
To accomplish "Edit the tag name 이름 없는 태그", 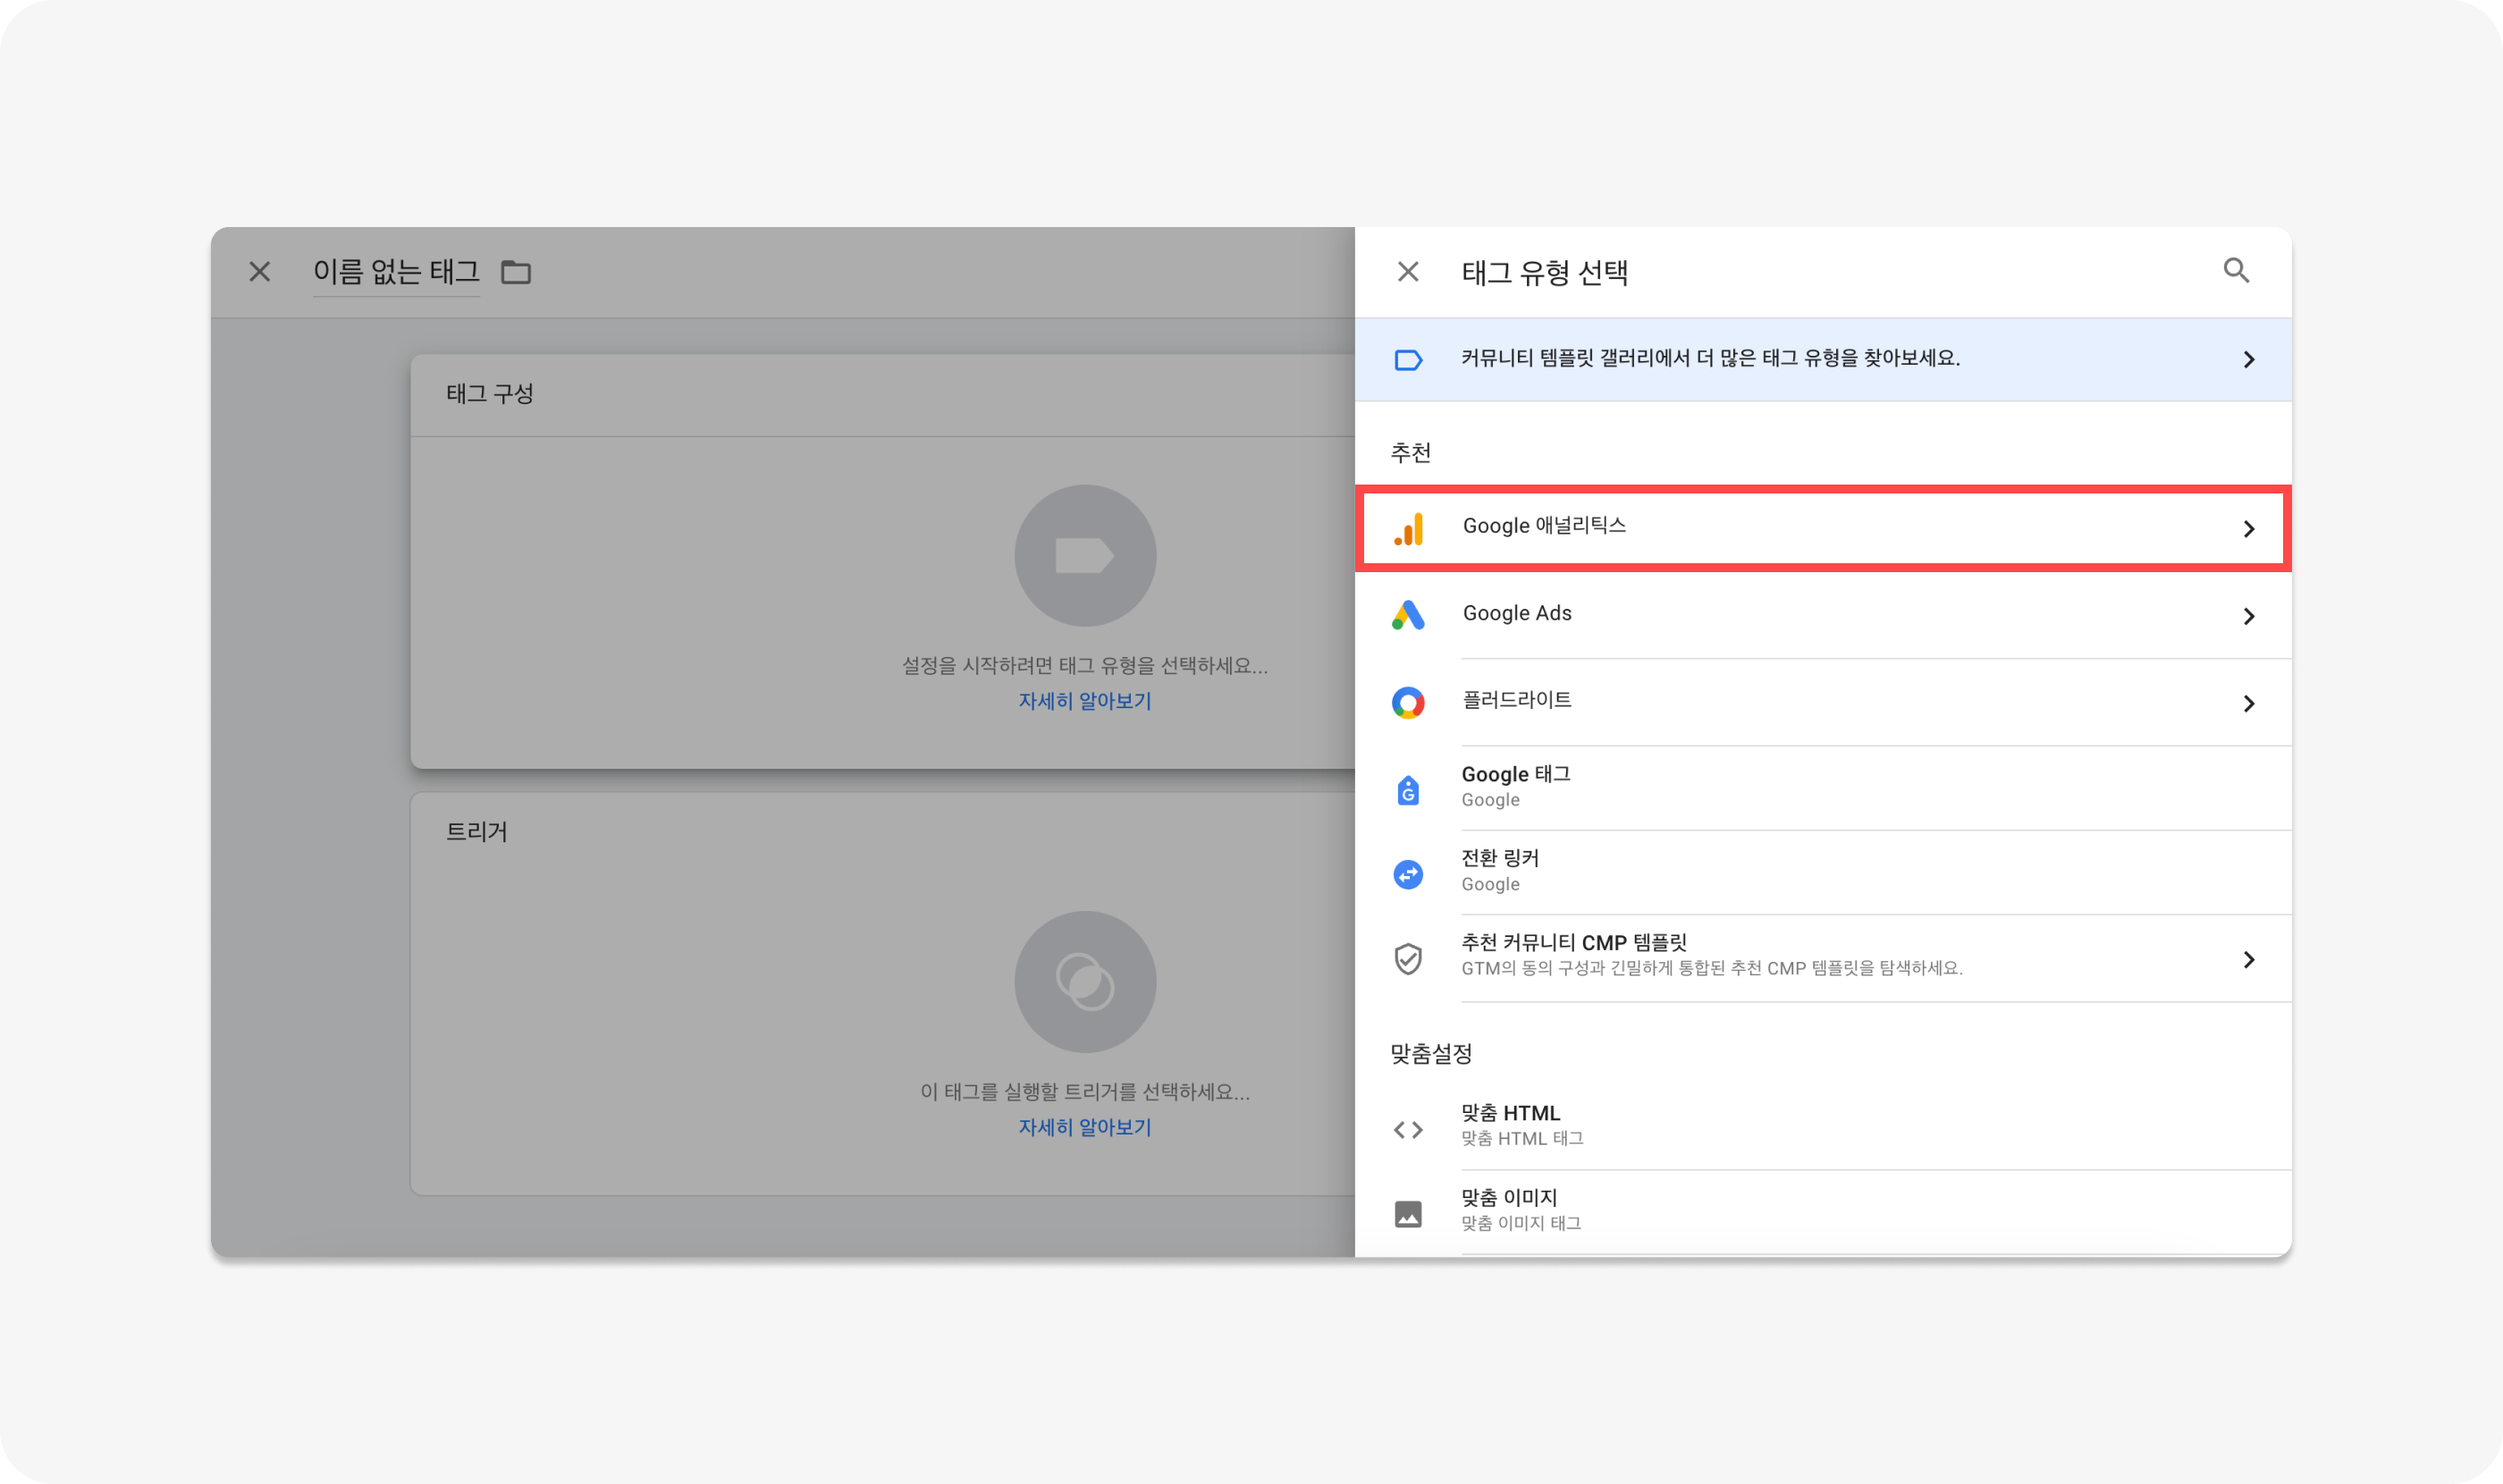I will coord(396,272).
